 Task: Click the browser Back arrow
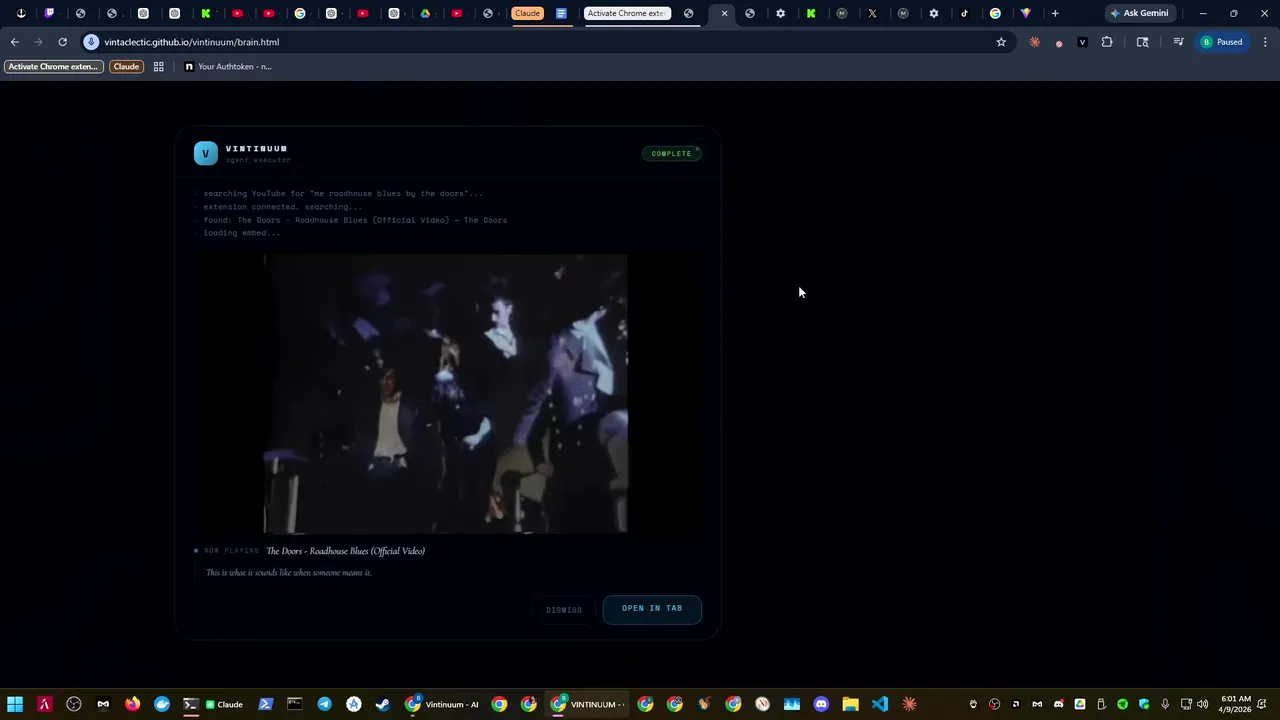[14, 42]
